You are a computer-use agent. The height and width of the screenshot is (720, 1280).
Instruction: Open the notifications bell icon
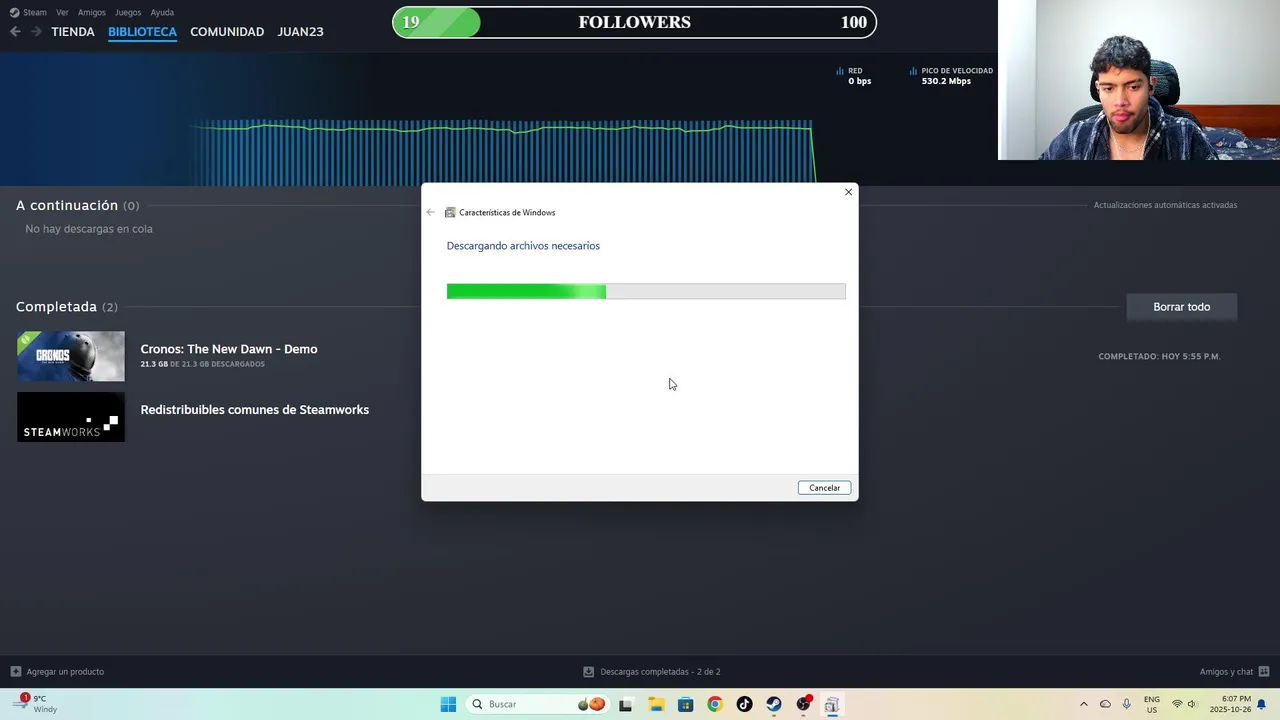pyautogui.click(x=1262, y=704)
